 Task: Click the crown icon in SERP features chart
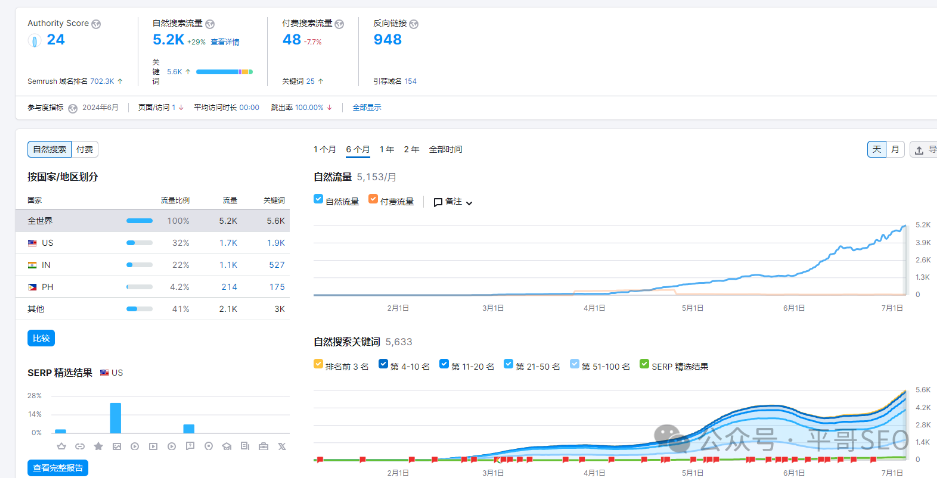pos(61,445)
